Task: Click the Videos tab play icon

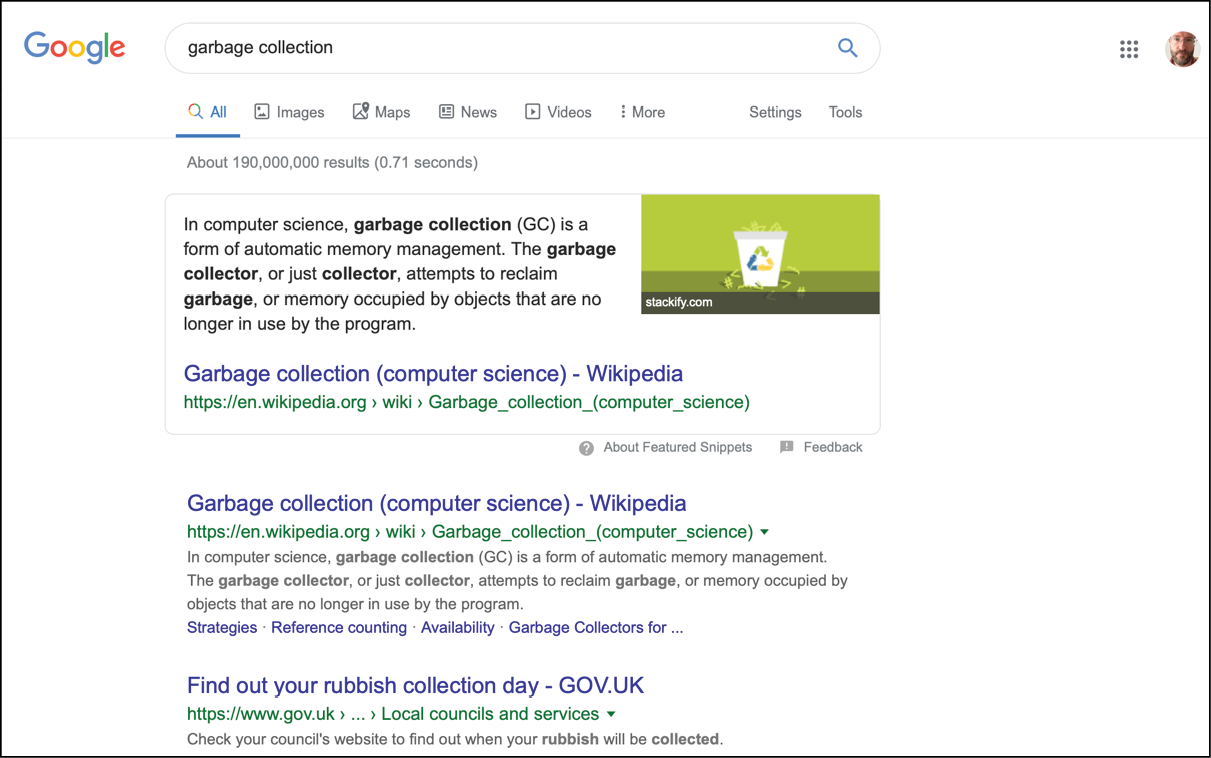Action: click(533, 112)
